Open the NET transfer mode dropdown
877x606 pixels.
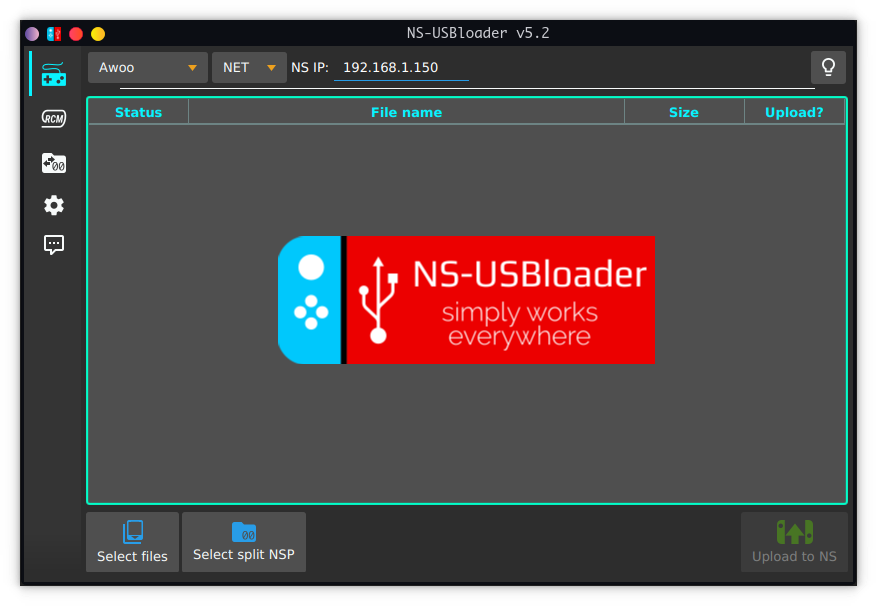(249, 67)
